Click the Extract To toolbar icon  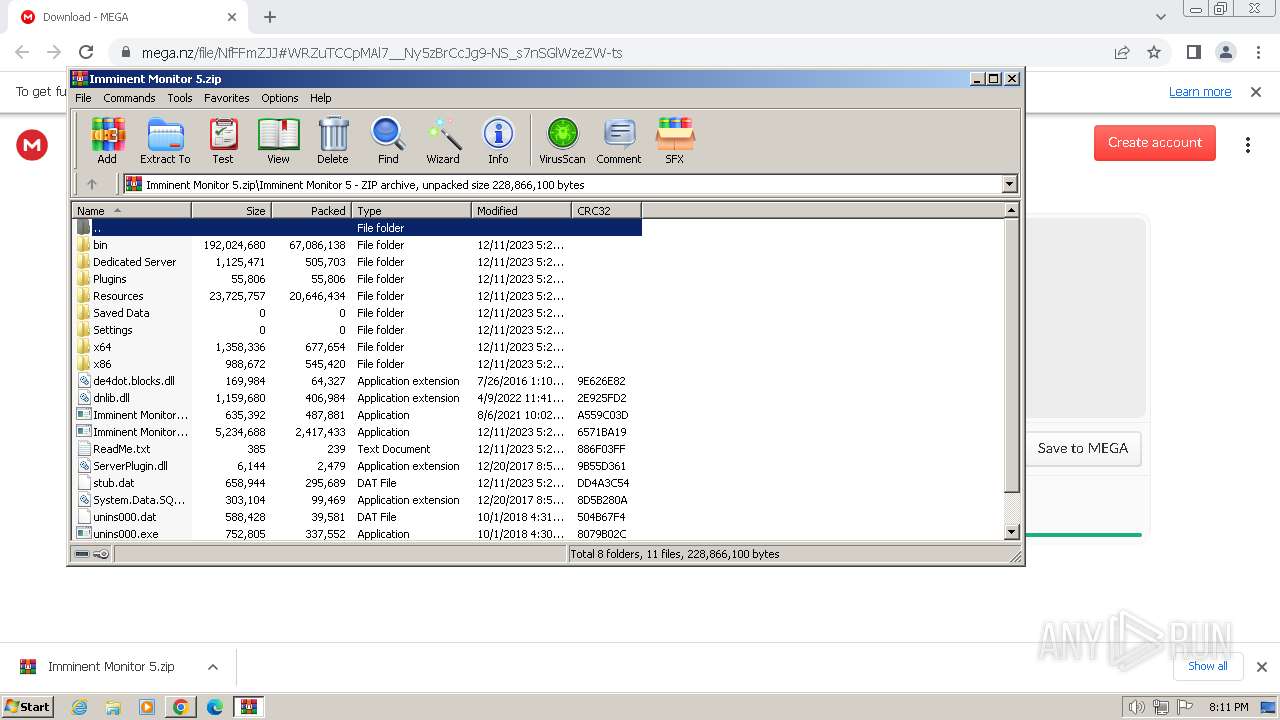165,140
